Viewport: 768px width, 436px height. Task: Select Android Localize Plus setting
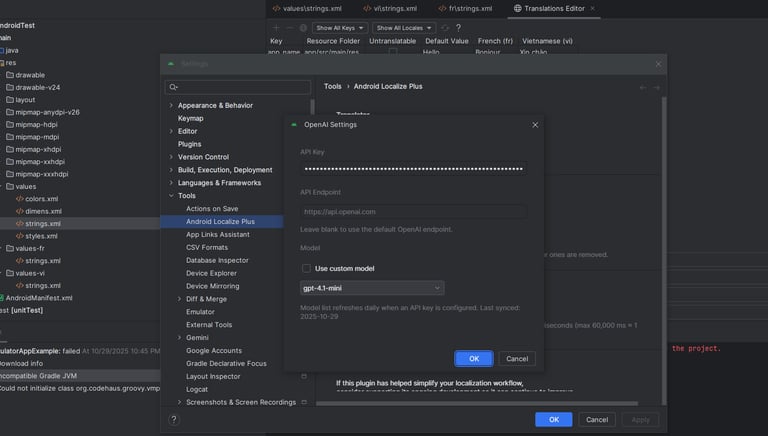point(220,221)
